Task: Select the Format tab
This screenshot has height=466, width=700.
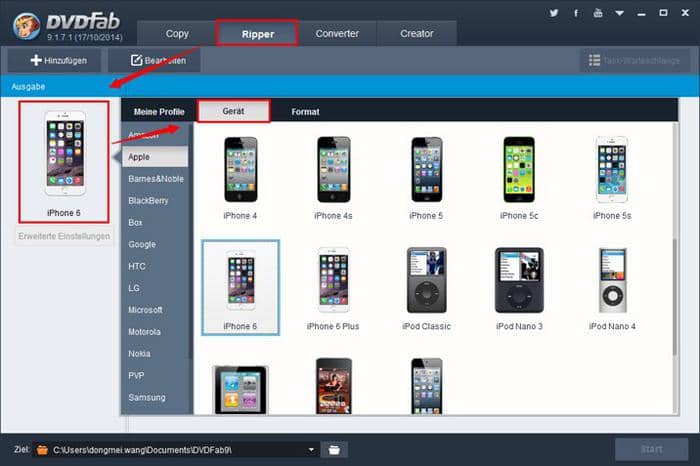Action: [305, 112]
